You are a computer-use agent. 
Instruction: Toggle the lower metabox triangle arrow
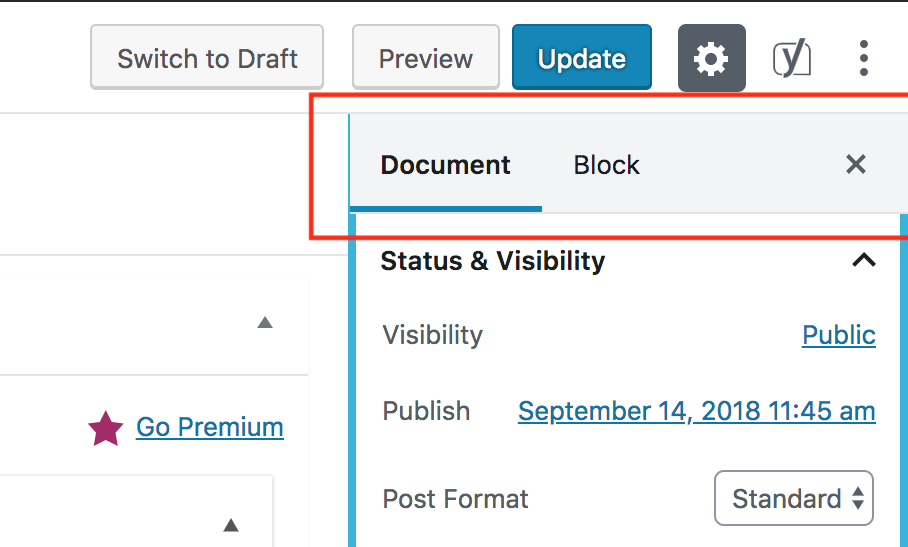(x=231, y=524)
